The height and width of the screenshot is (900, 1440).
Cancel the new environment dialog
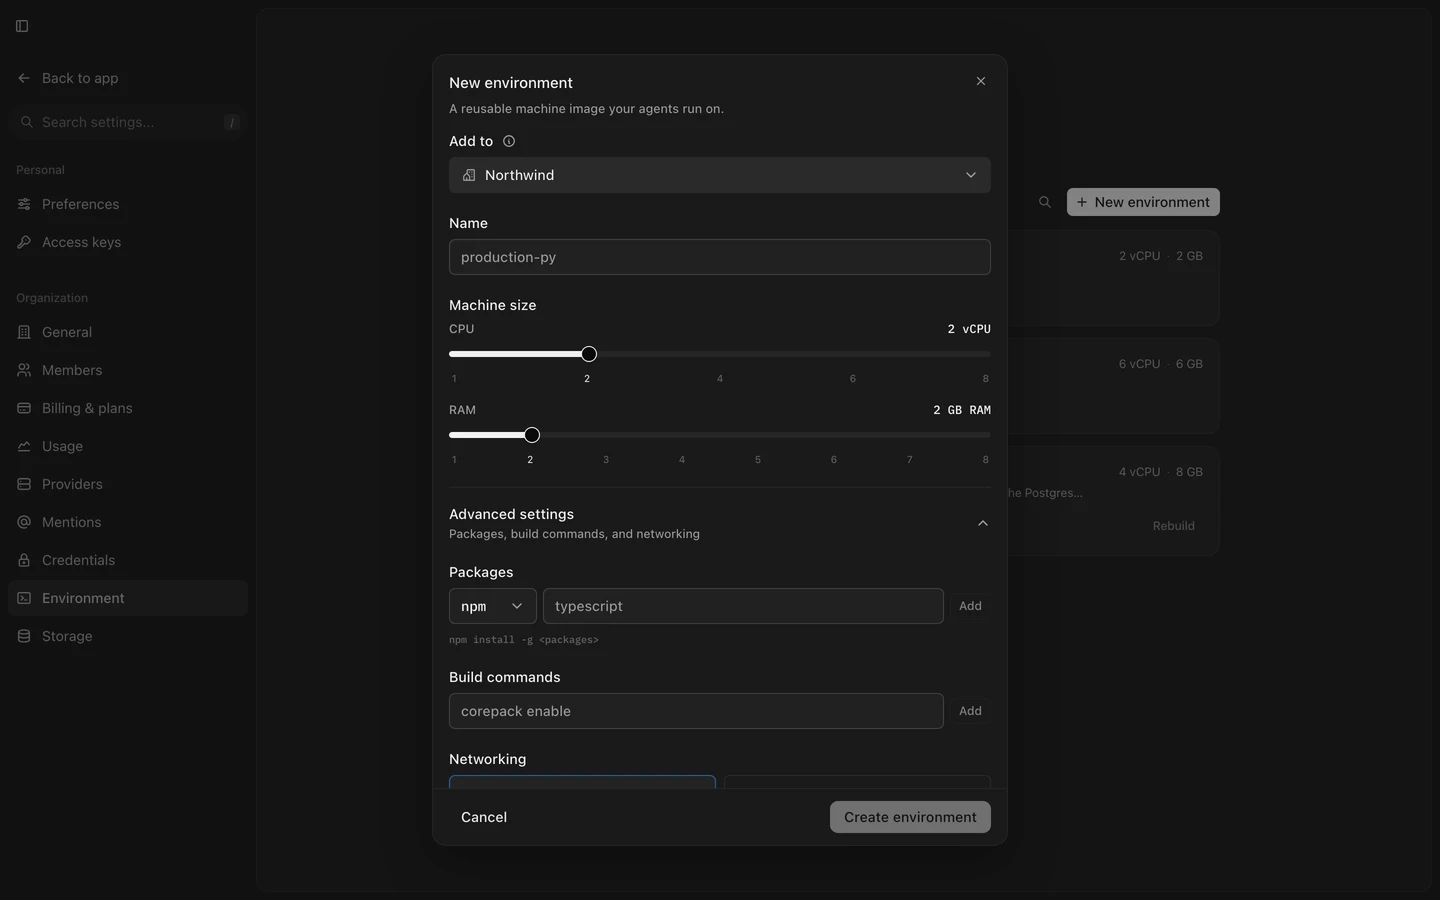point(484,817)
